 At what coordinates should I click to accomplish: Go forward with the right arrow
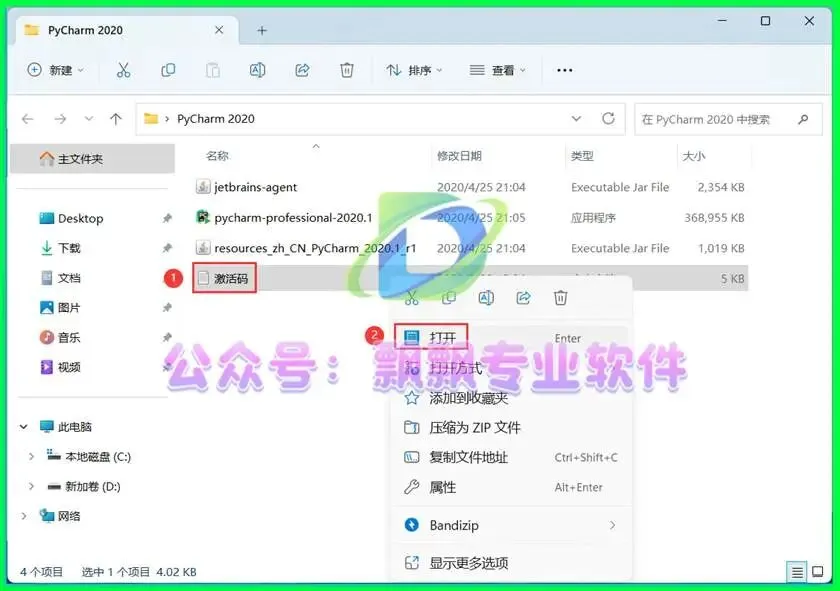[60, 119]
